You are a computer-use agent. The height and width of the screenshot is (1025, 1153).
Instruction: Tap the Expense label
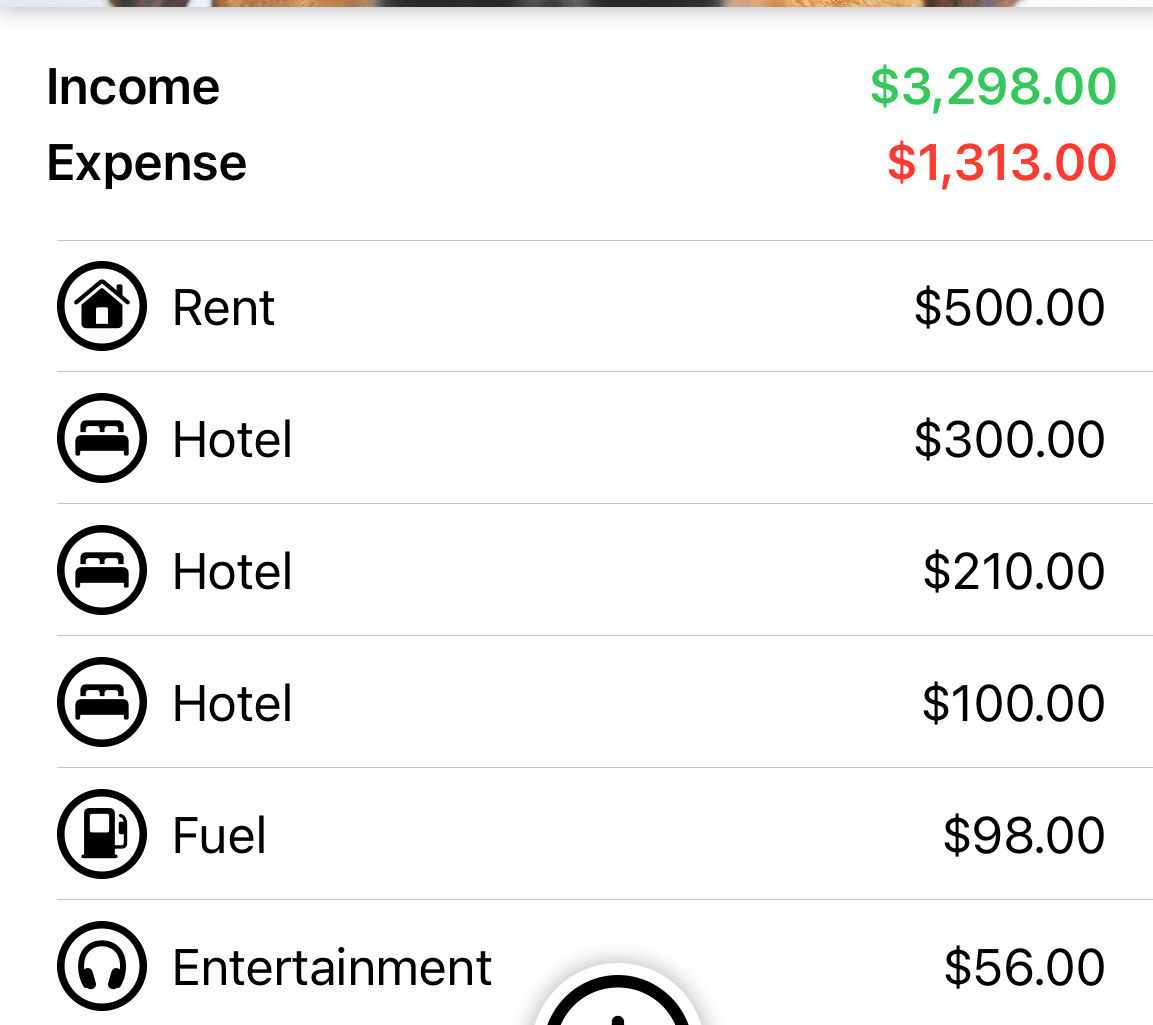[146, 163]
